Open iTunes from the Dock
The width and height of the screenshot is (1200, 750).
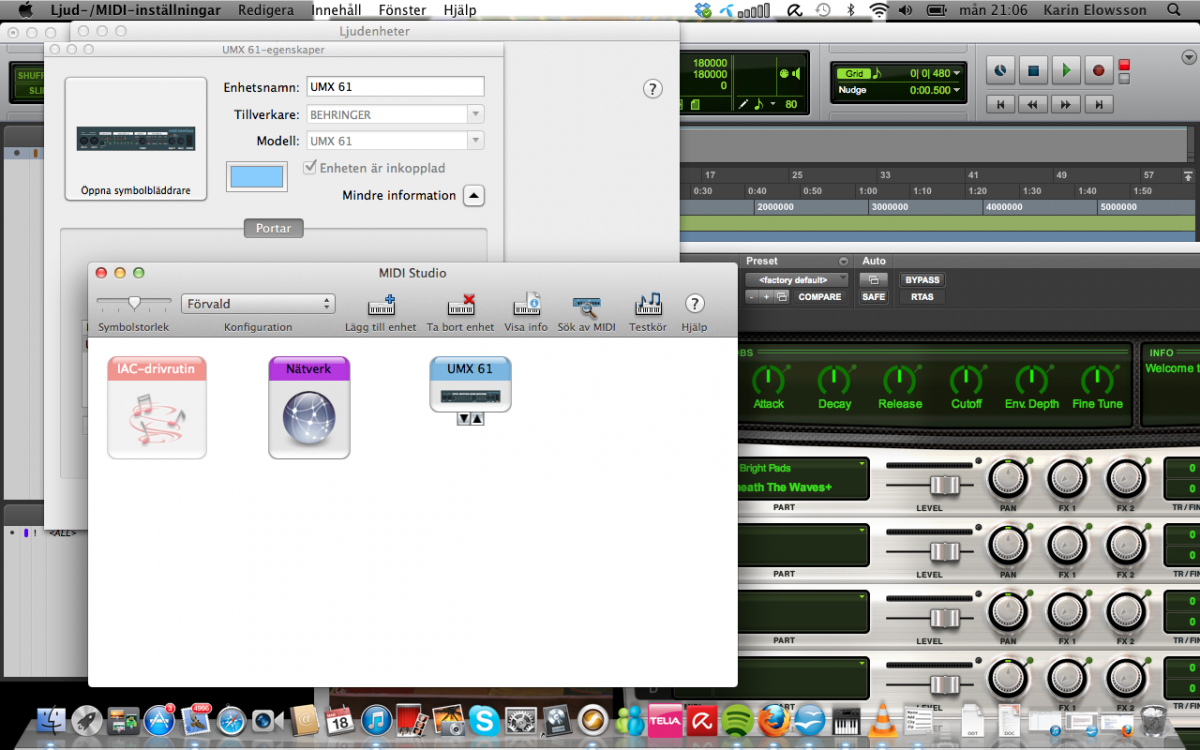(x=376, y=719)
